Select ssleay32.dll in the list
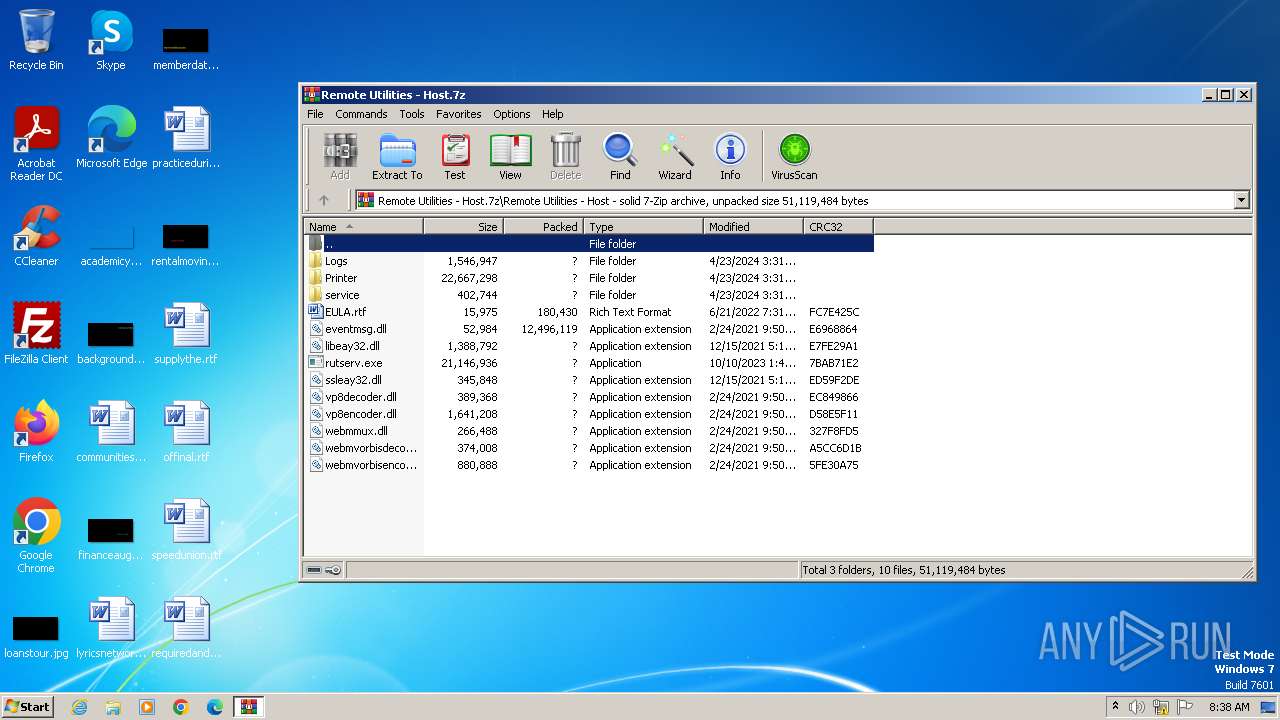Viewport: 1280px width, 720px height. tap(589, 380)
